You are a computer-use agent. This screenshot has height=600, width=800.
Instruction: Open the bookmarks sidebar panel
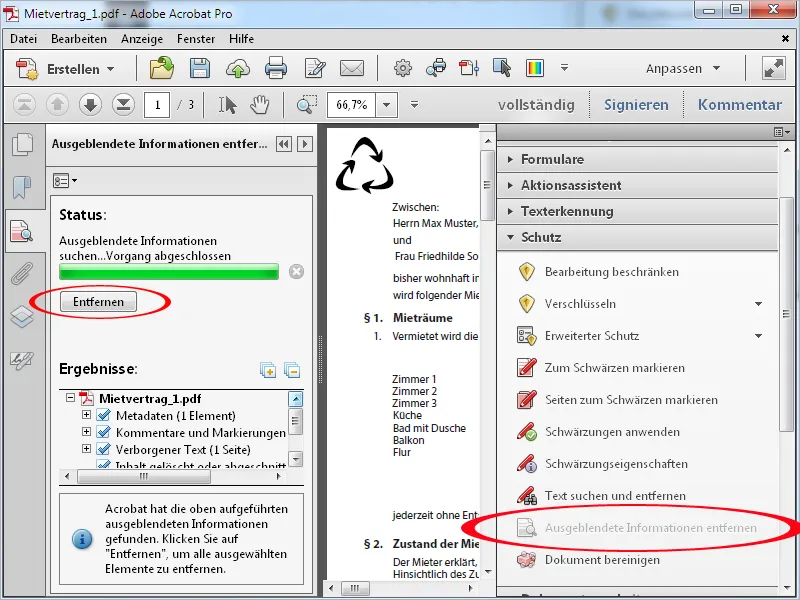(x=22, y=187)
